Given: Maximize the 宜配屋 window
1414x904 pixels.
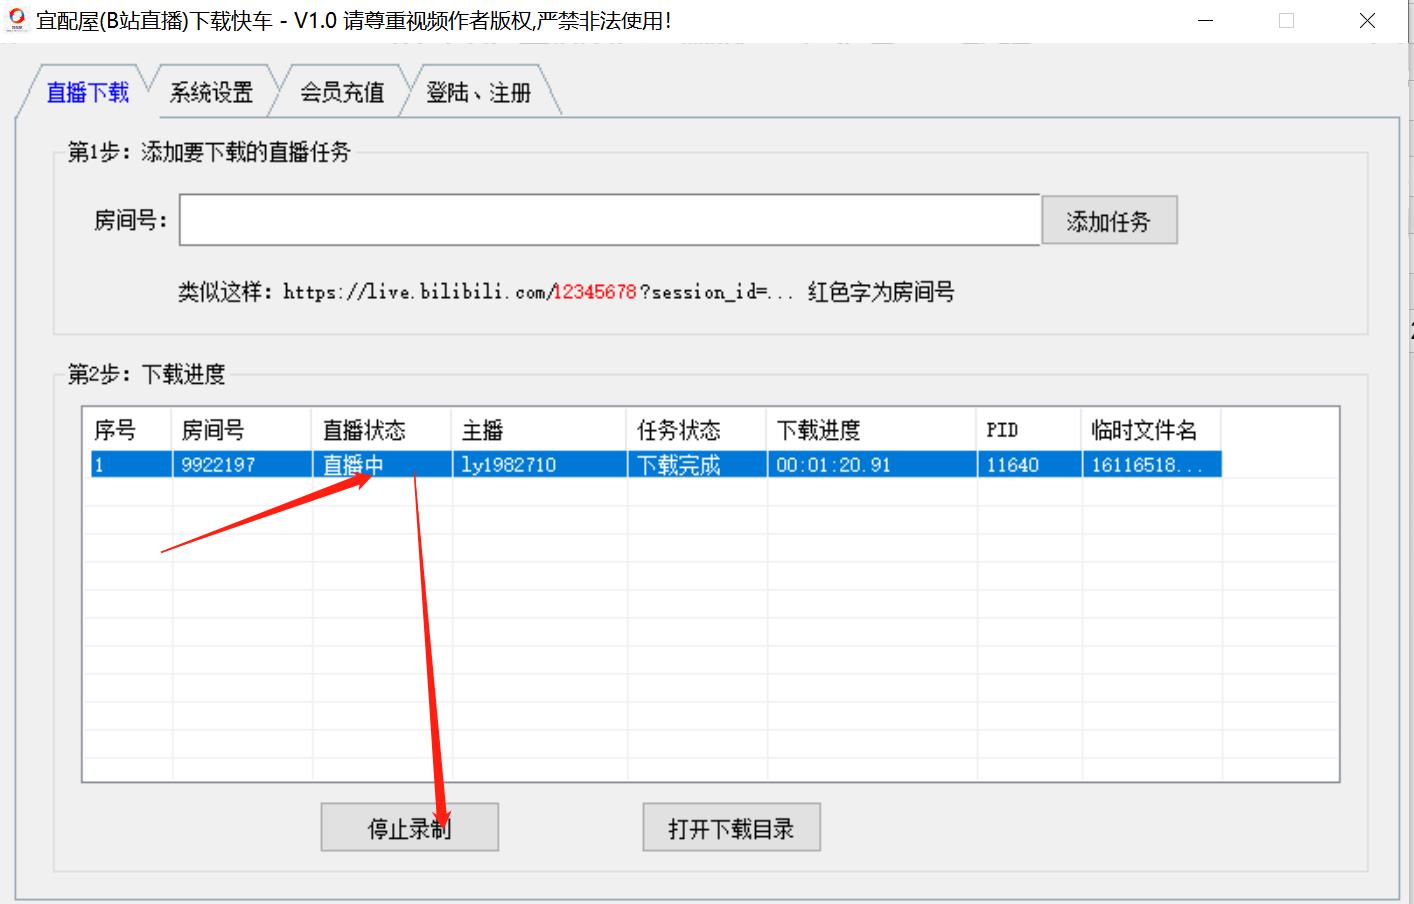Looking at the screenshot, I should pyautogui.click(x=1286, y=21).
